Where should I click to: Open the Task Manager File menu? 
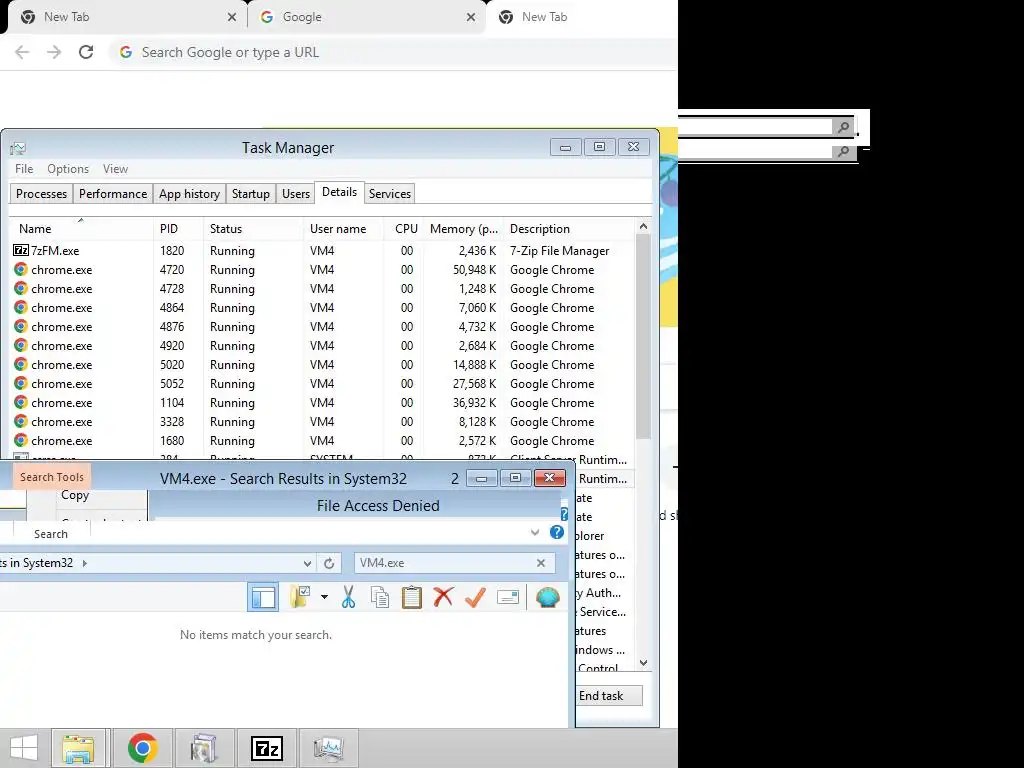tap(24, 168)
